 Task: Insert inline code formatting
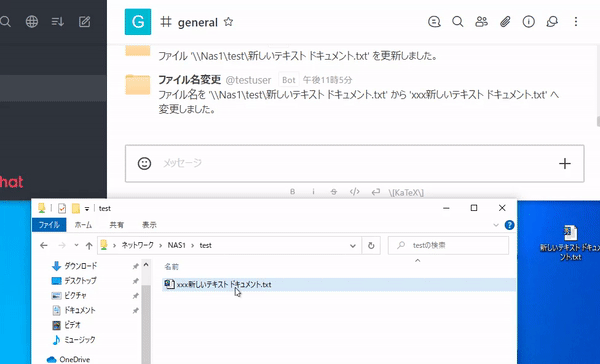pos(355,192)
